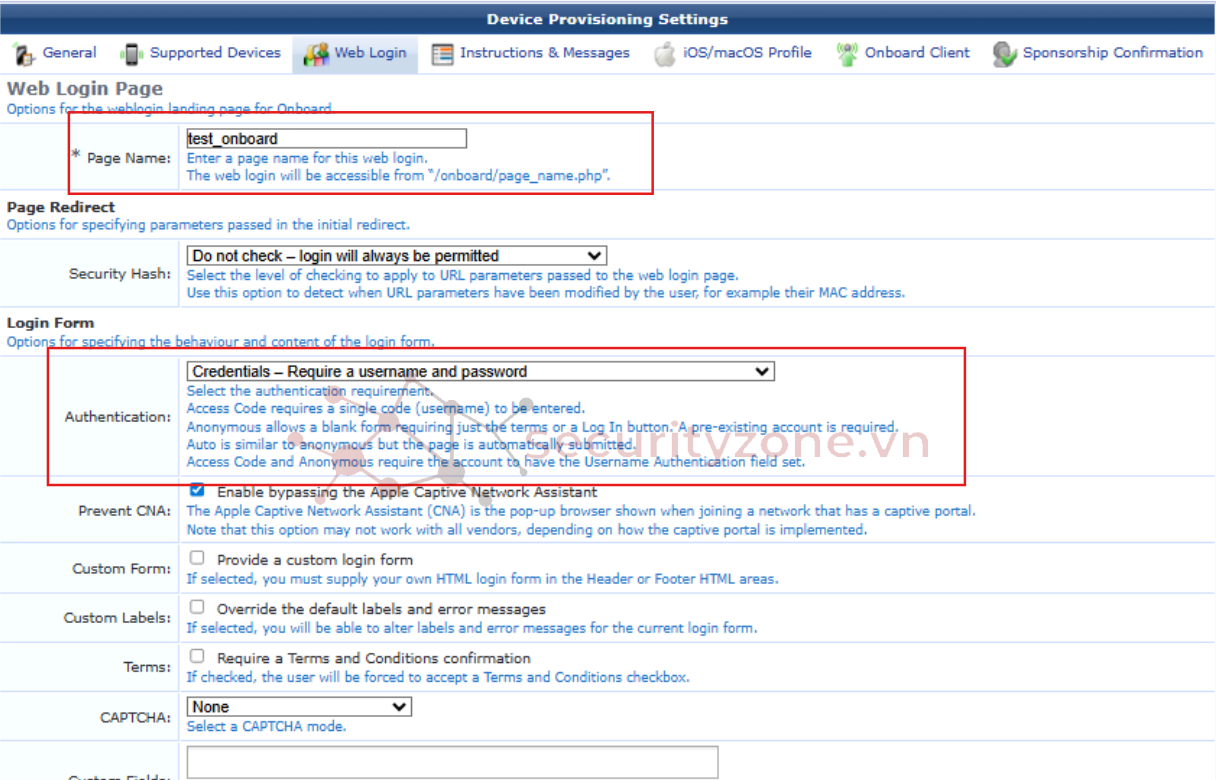Click the General tab gear icon
Viewport: 1216px width, 780px height.
tap(24, 54)
